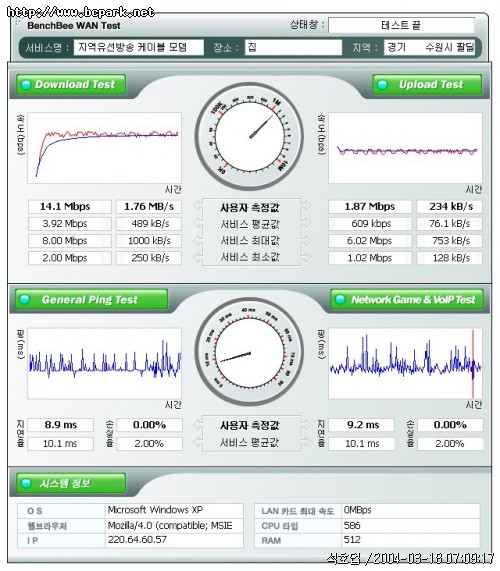Click the 1.02 Mbps upload minimum value

click(x=370, y=258)
